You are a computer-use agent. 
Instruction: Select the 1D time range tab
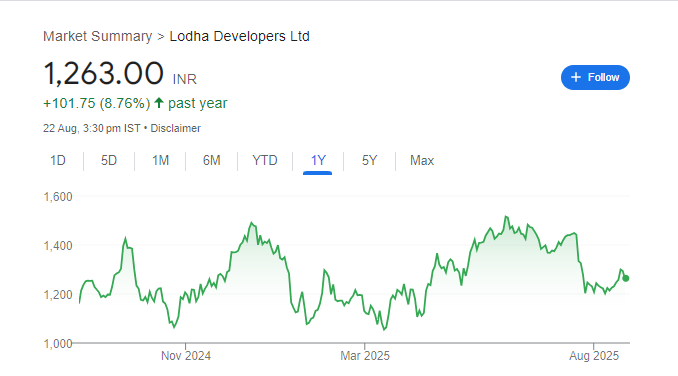coord(58,161)
